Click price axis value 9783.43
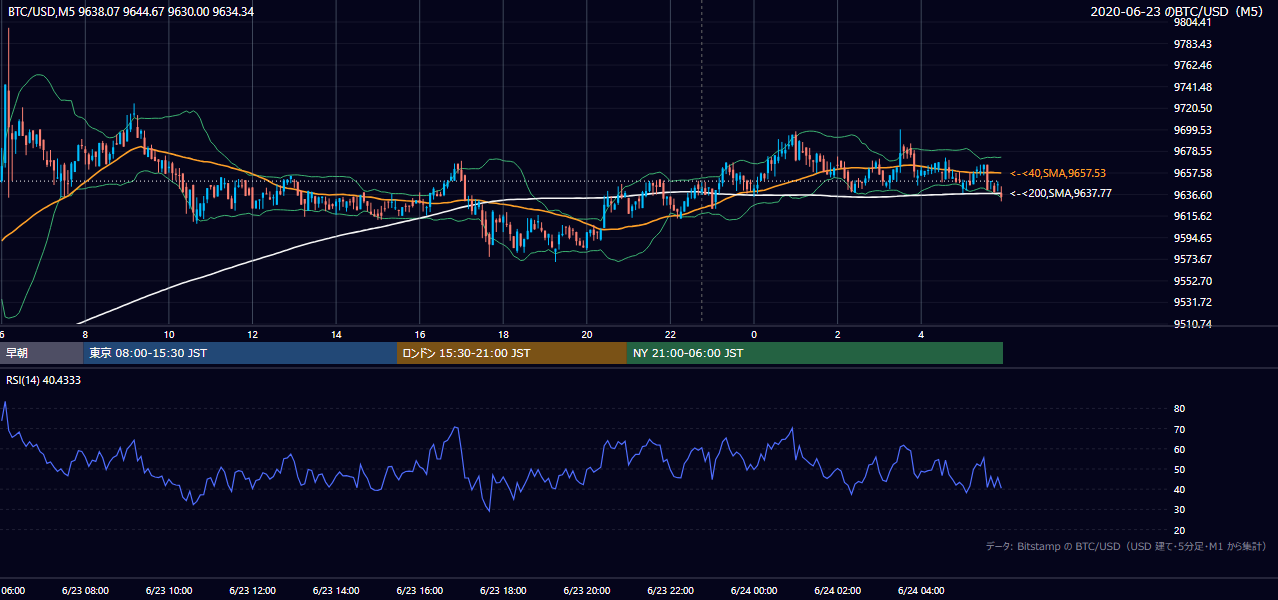1278x600 pixels. pos(1193,44)
